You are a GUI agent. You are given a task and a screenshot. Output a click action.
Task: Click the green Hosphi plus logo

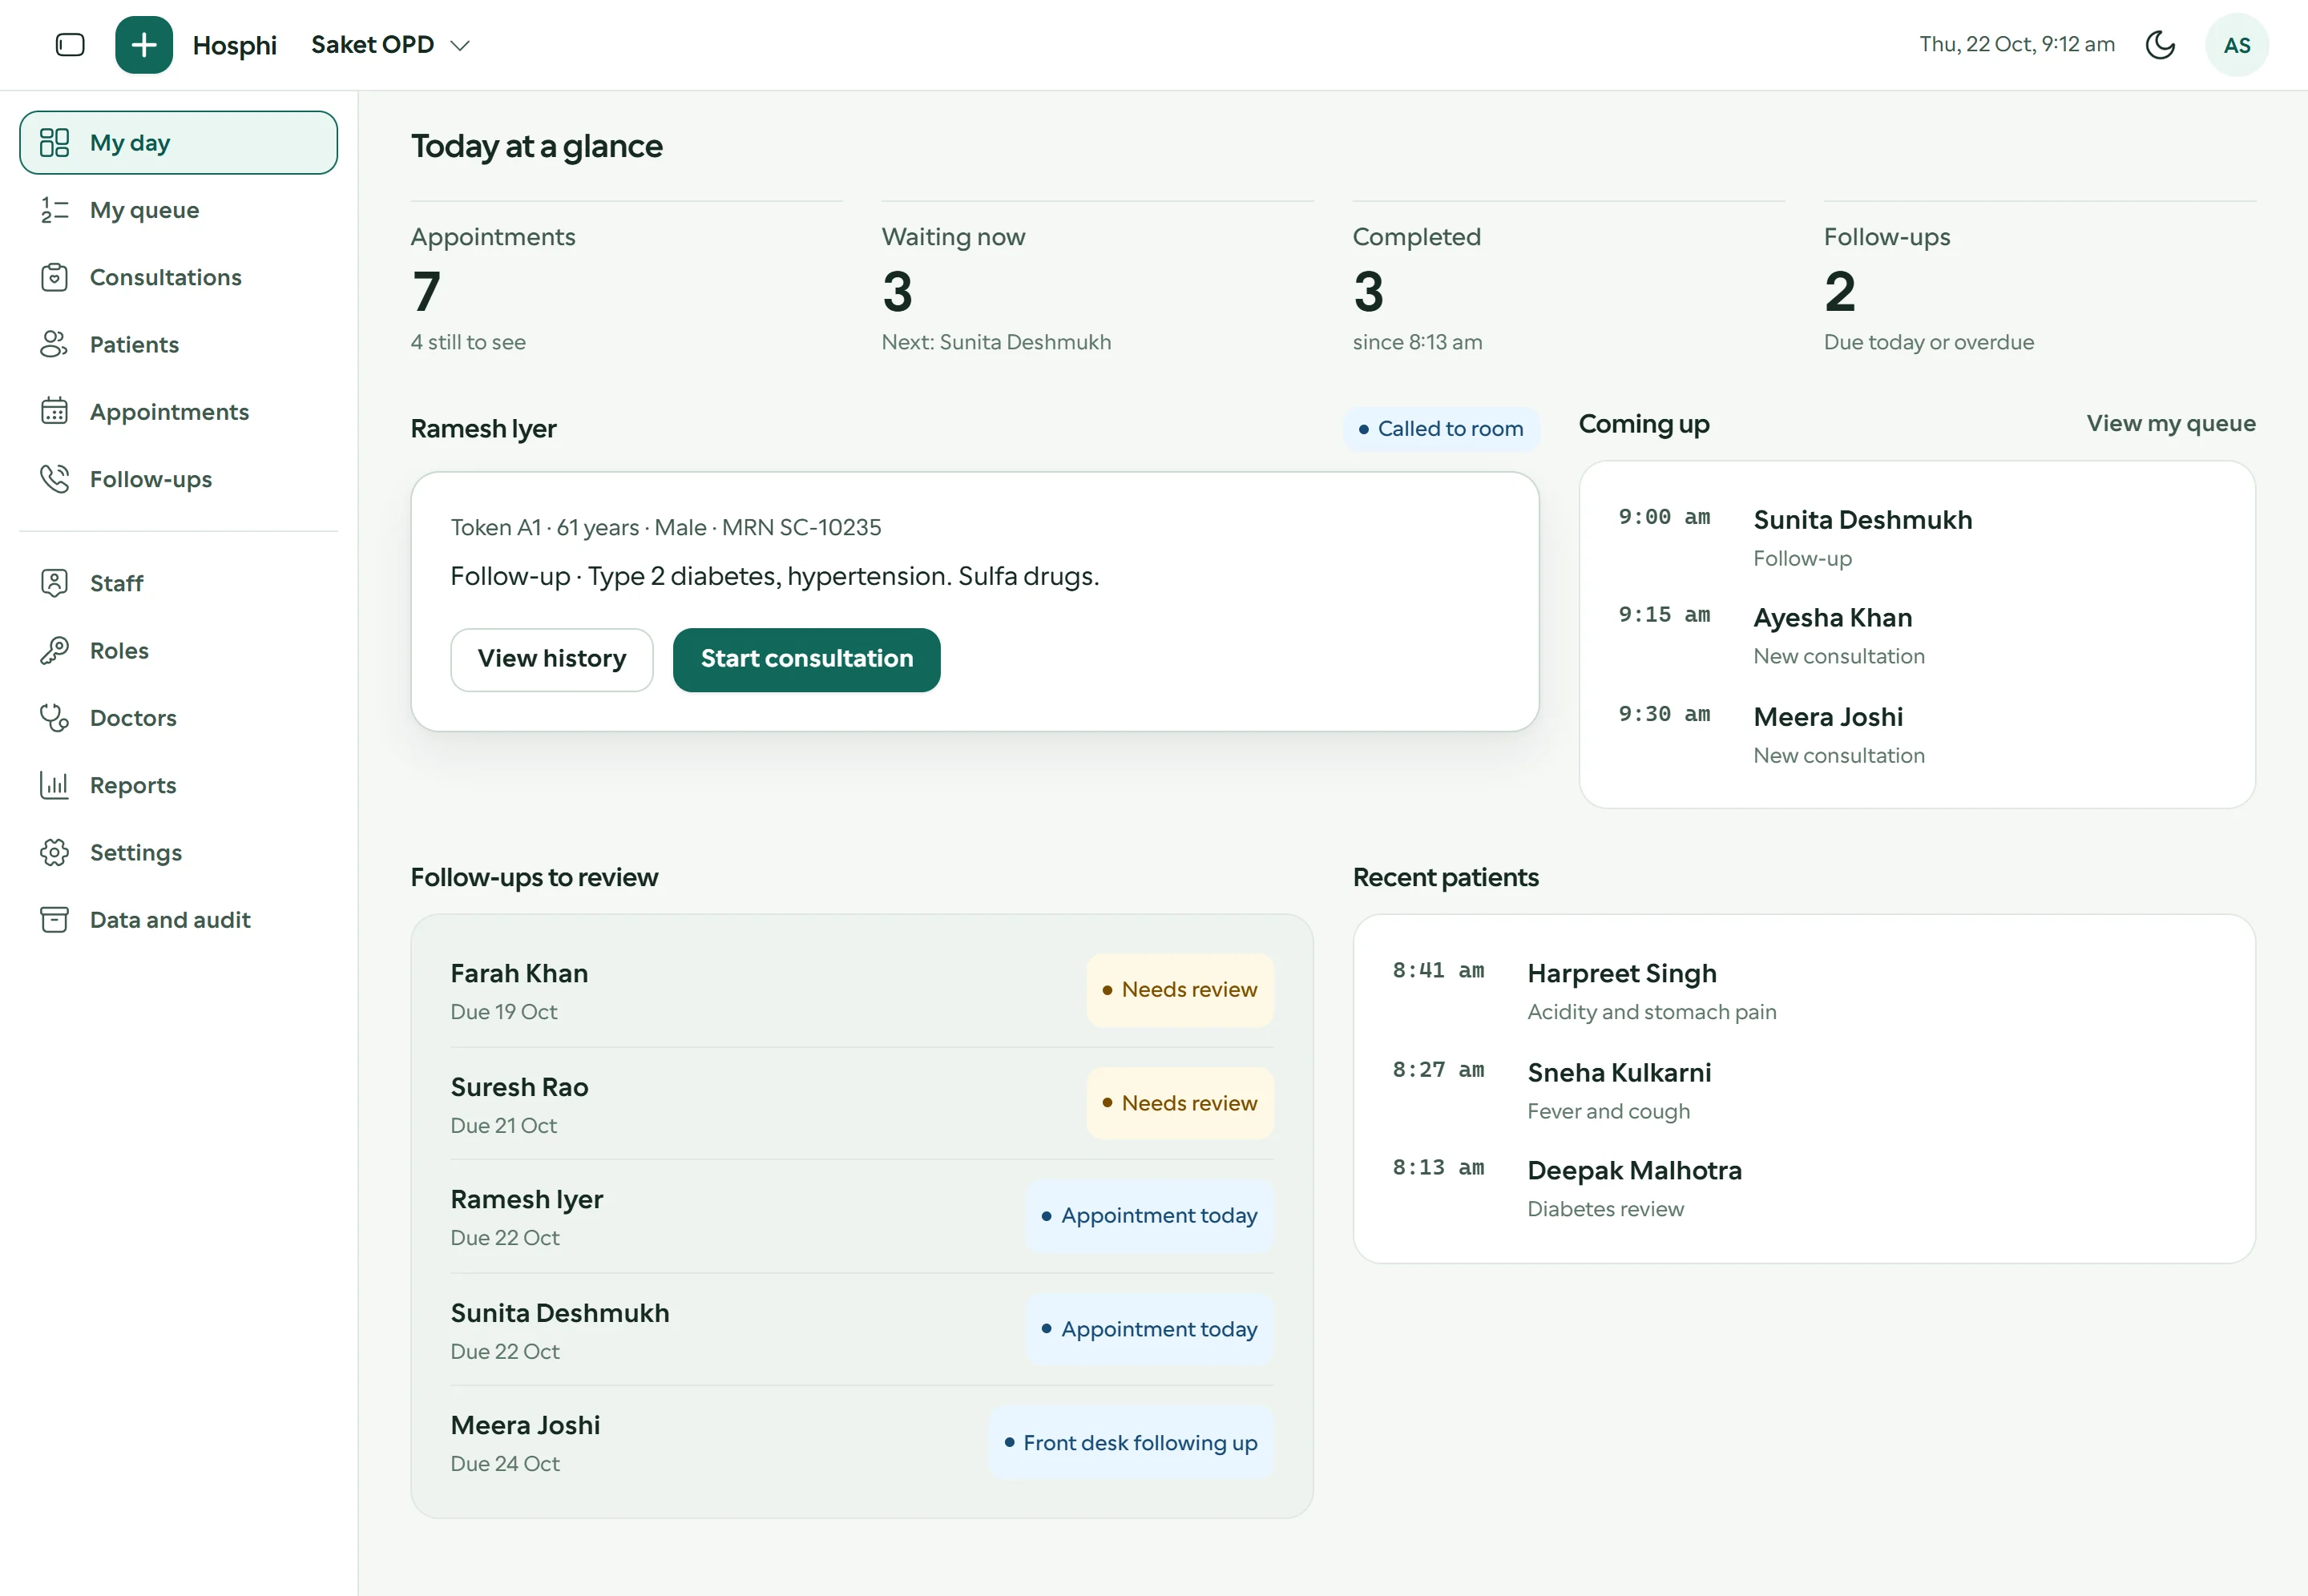[144, 45]
